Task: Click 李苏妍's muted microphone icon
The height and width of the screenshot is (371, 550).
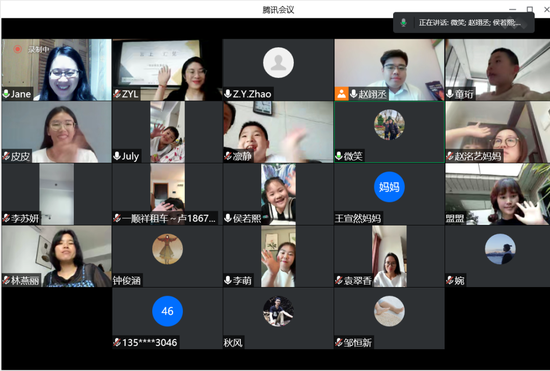Action: pos(6,218)
